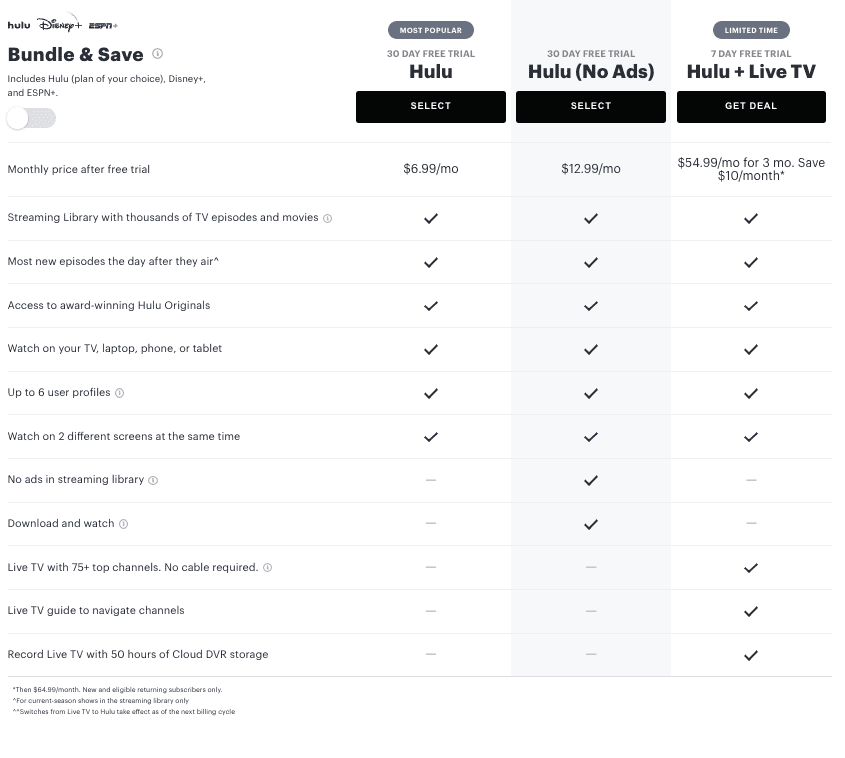
Task: Click the Hulu logo at top left
Action: (19, 25)
